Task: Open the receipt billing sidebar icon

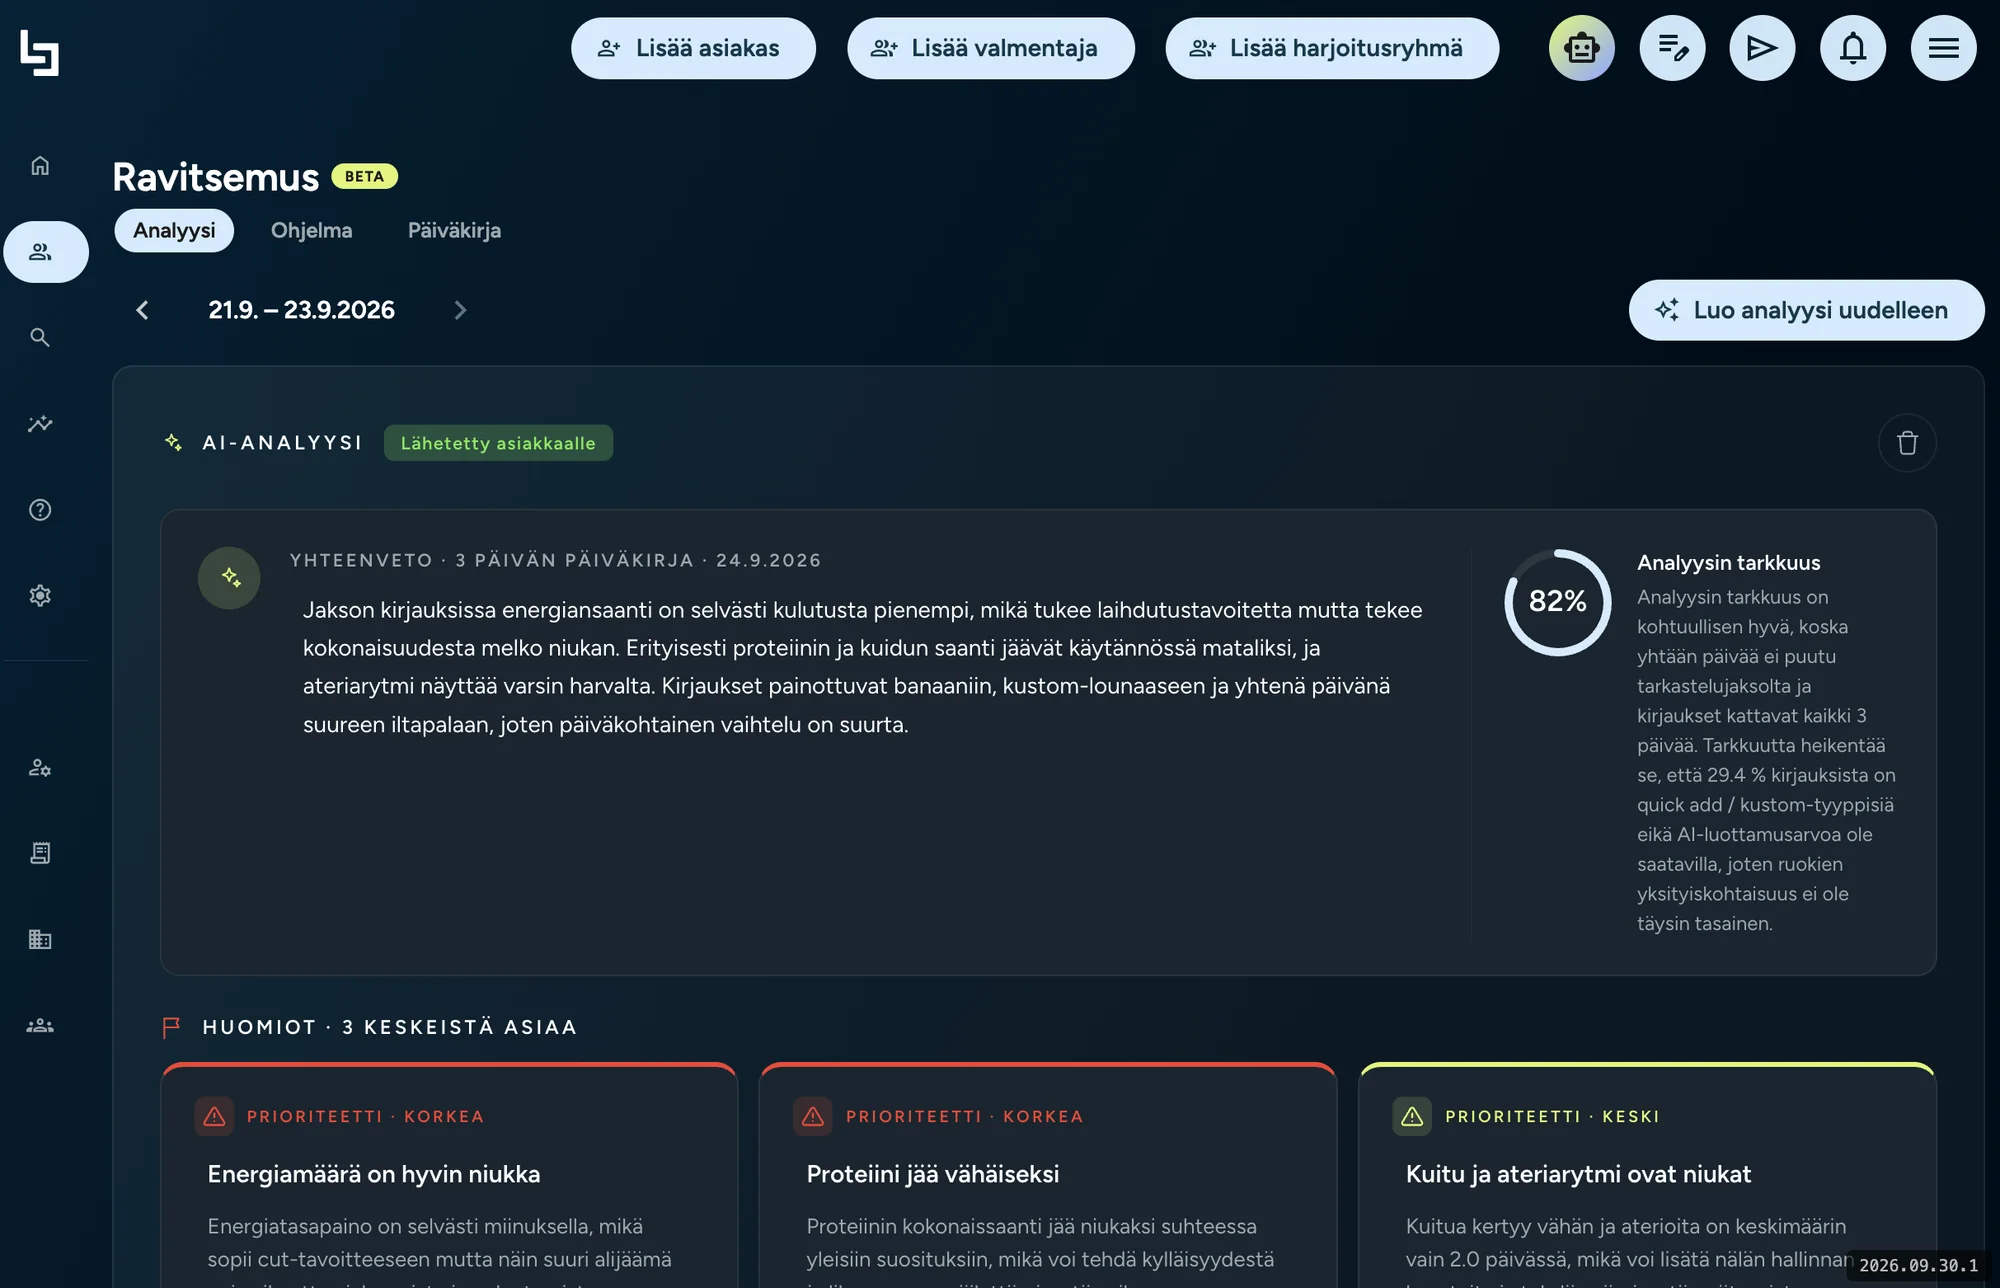Action: [40, 853]
